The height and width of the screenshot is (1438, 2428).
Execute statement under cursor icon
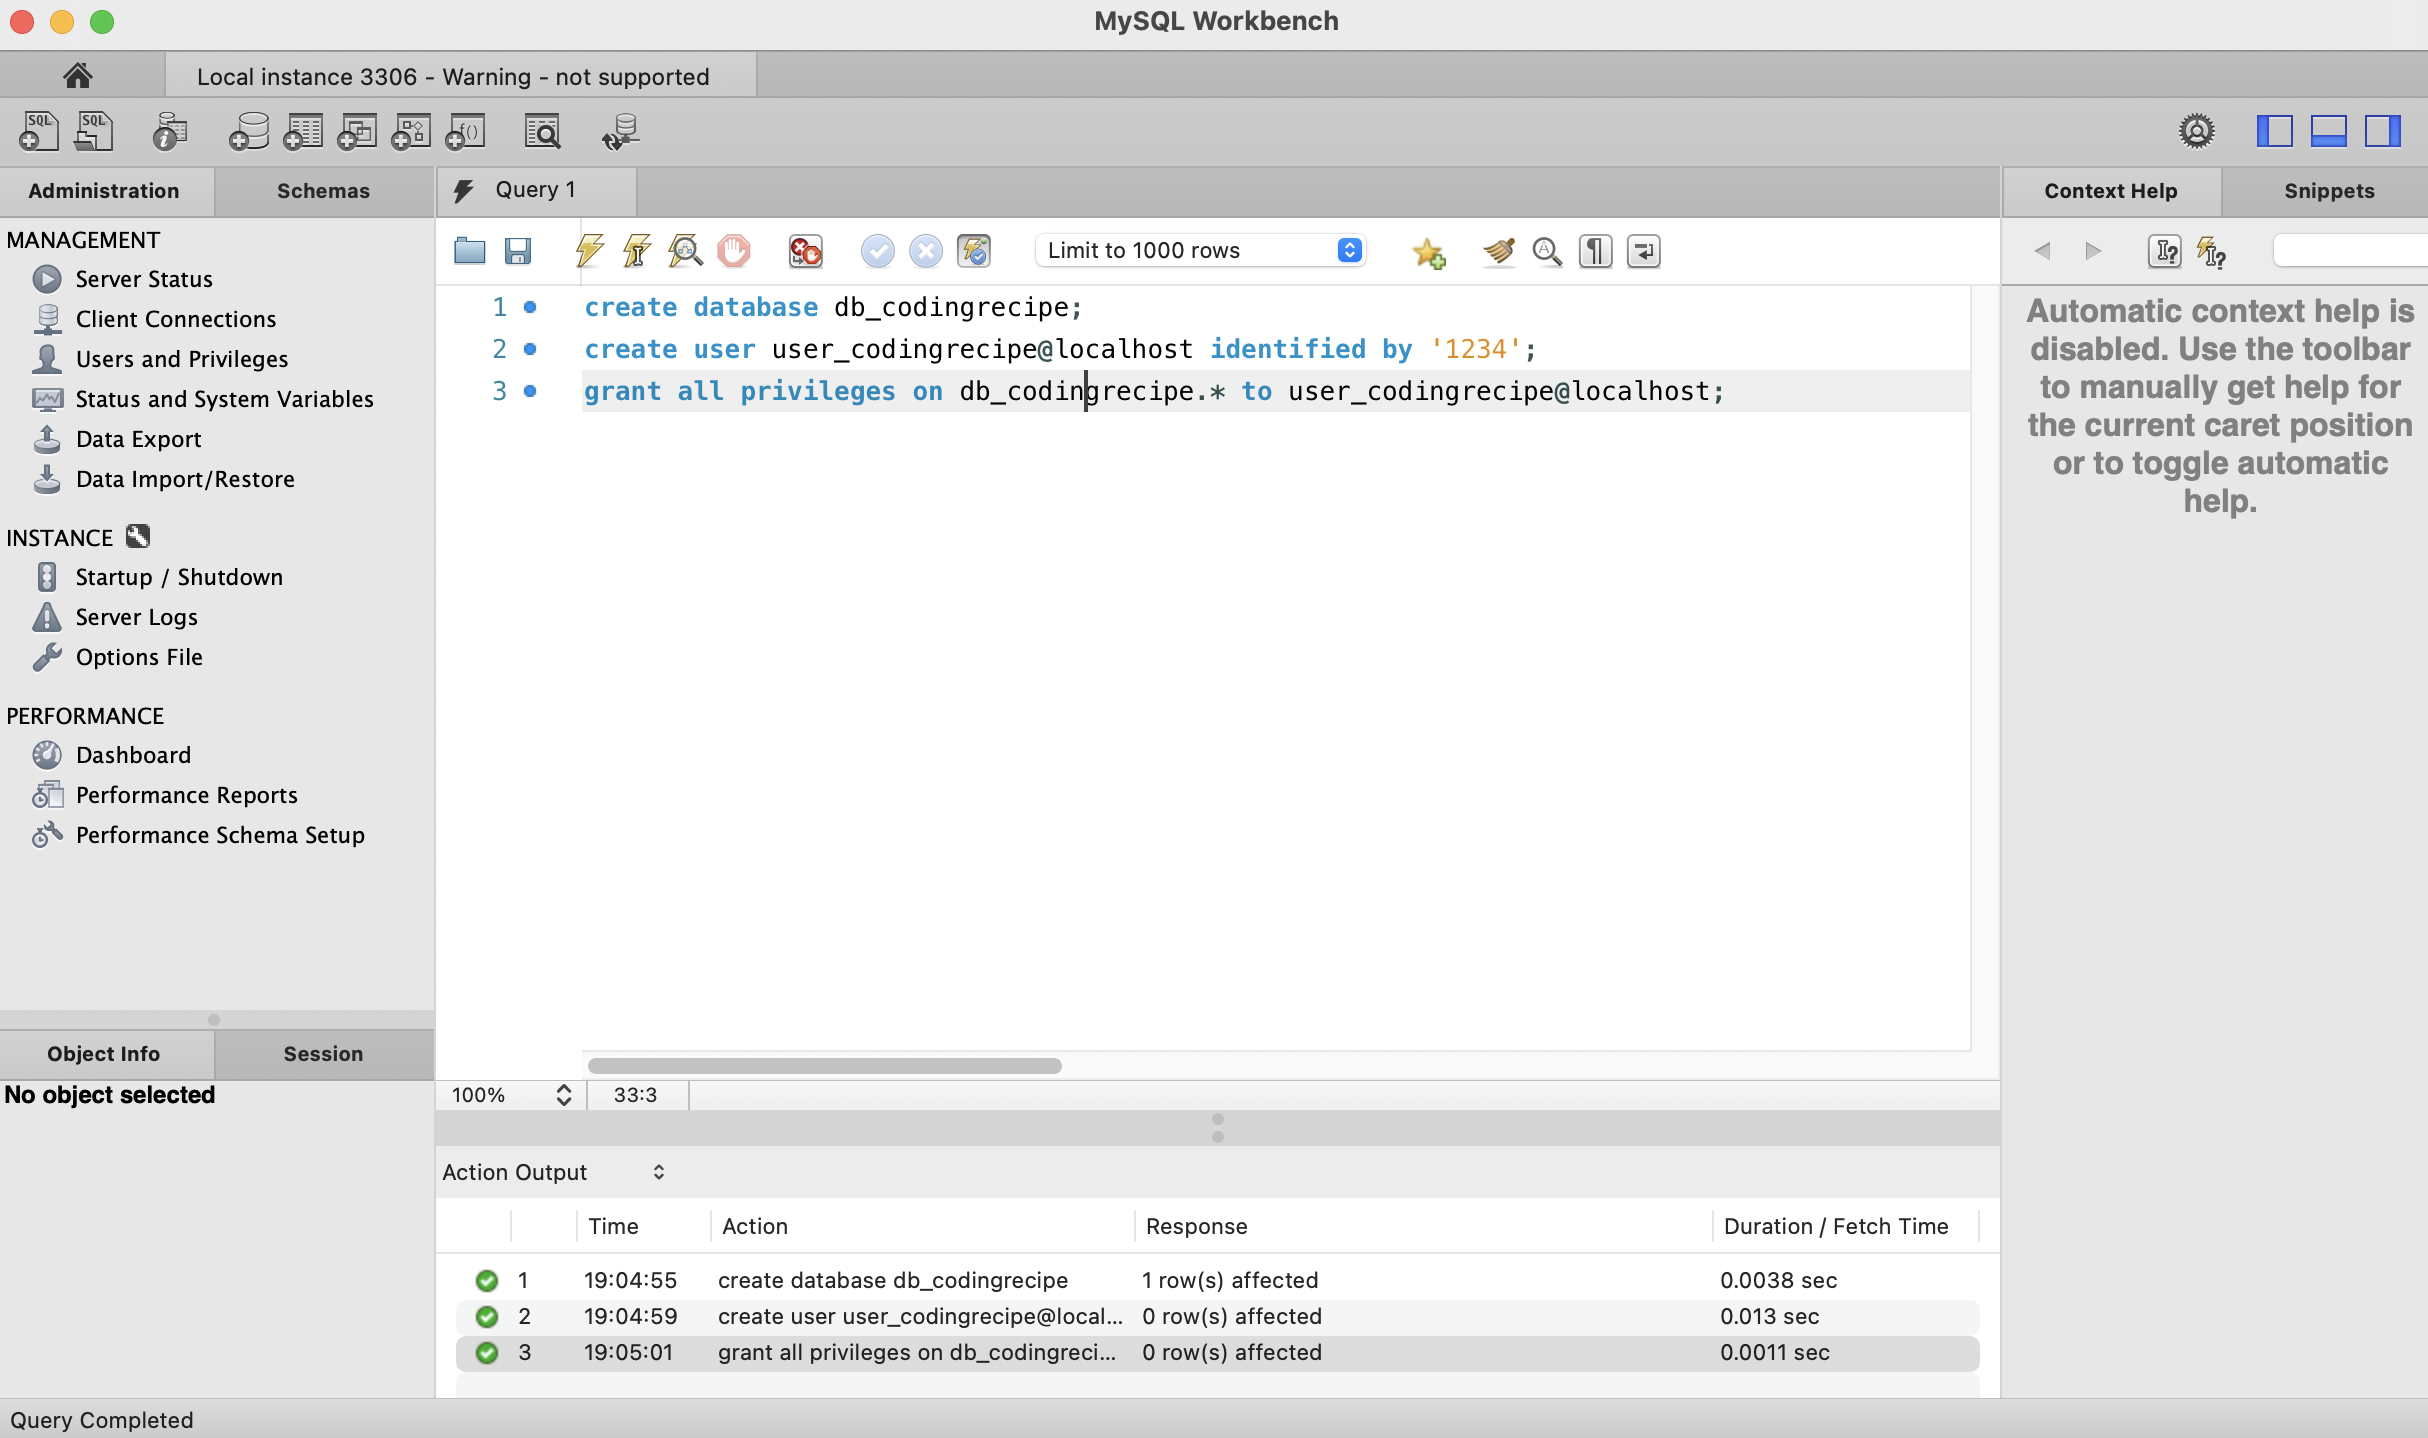coord(637,250)
